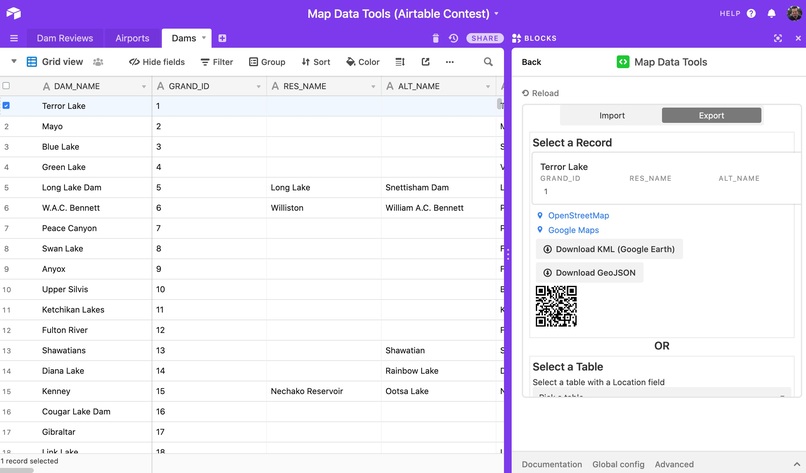The height and width of the screenshot is (473, 806).
Task: Expand the bottom panel chevron
Action: point(796,464)
